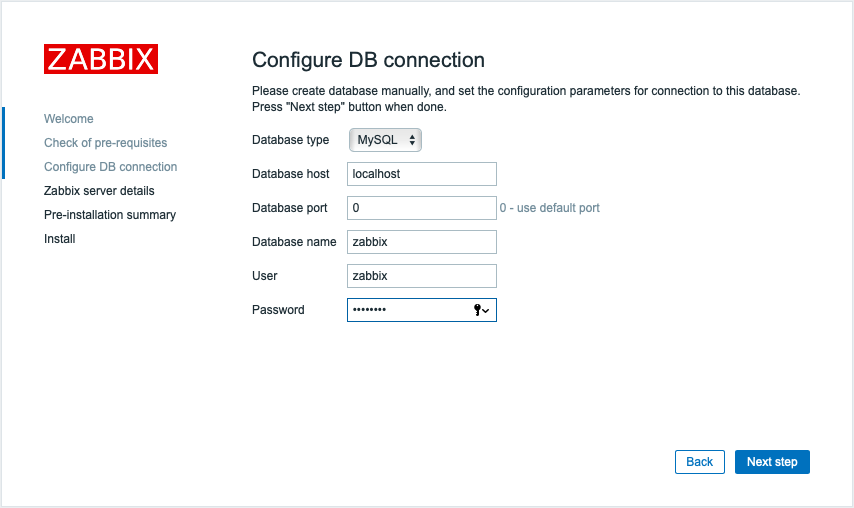Select the User input field
Screen dimensions: 854x508
tap(421, 276)
